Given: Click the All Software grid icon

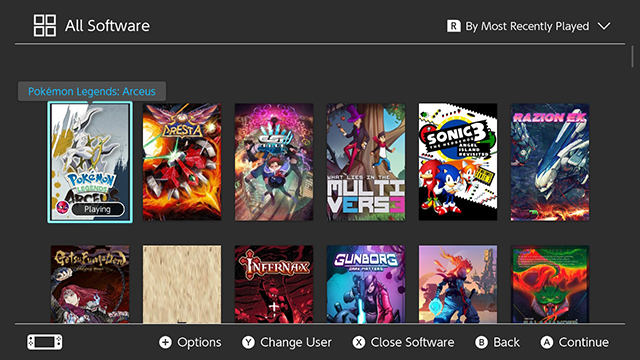Looking at the screenshot, I should [45, 26].
